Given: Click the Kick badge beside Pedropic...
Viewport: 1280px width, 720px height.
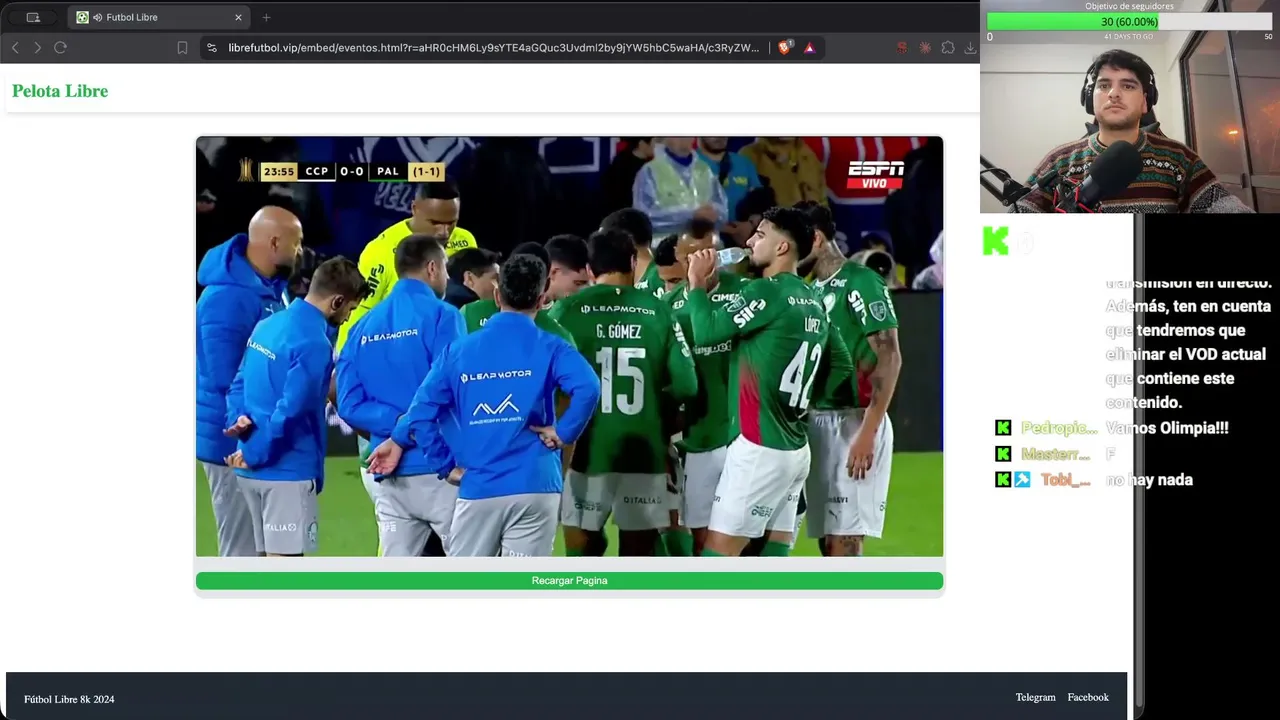Looking at the screenshot, I should (x=1003, y=428).
